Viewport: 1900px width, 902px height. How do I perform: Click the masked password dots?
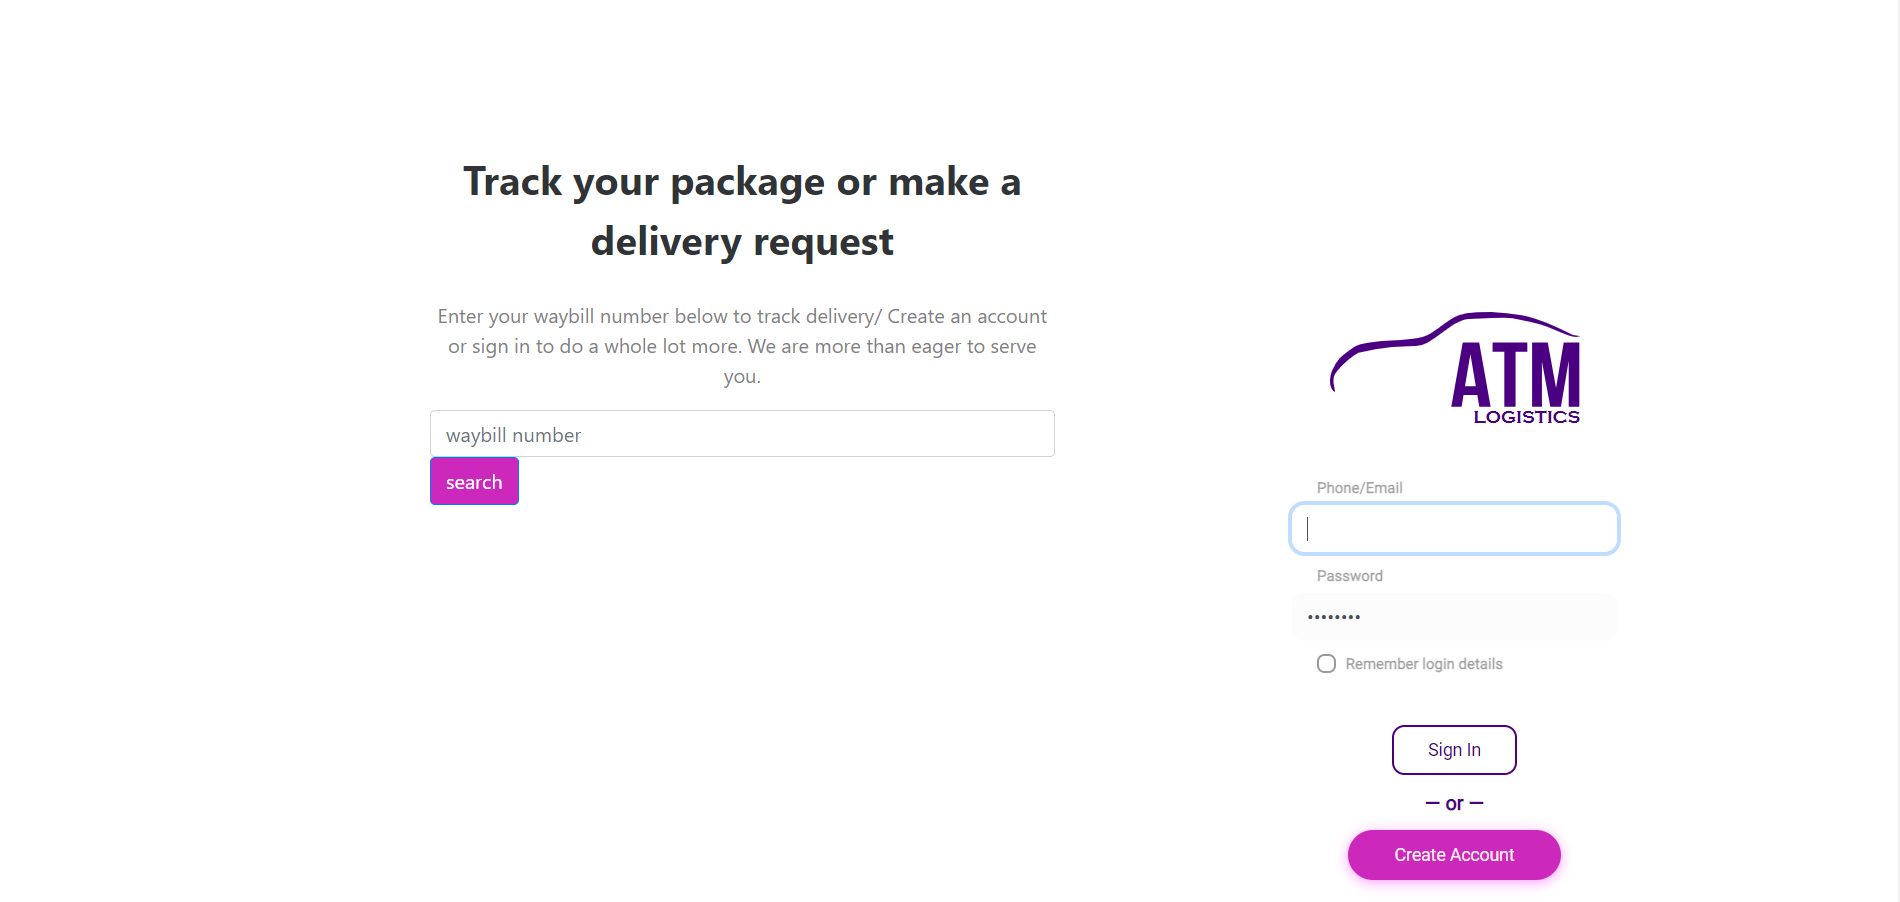[x=1334, y=617]
